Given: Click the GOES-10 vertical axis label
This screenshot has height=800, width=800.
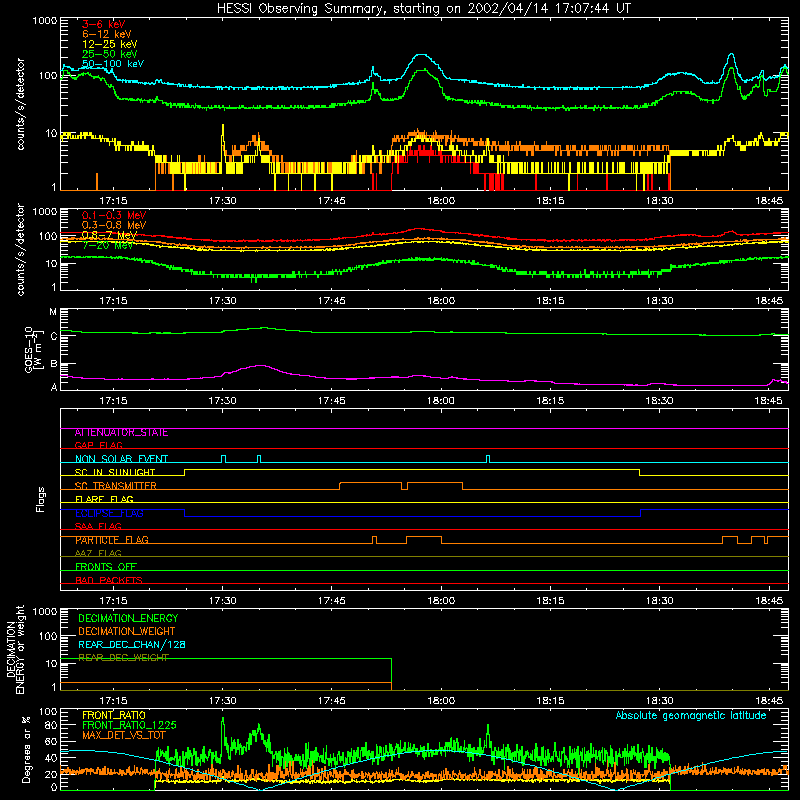Looking at the screenshot, I should (33, 349).
